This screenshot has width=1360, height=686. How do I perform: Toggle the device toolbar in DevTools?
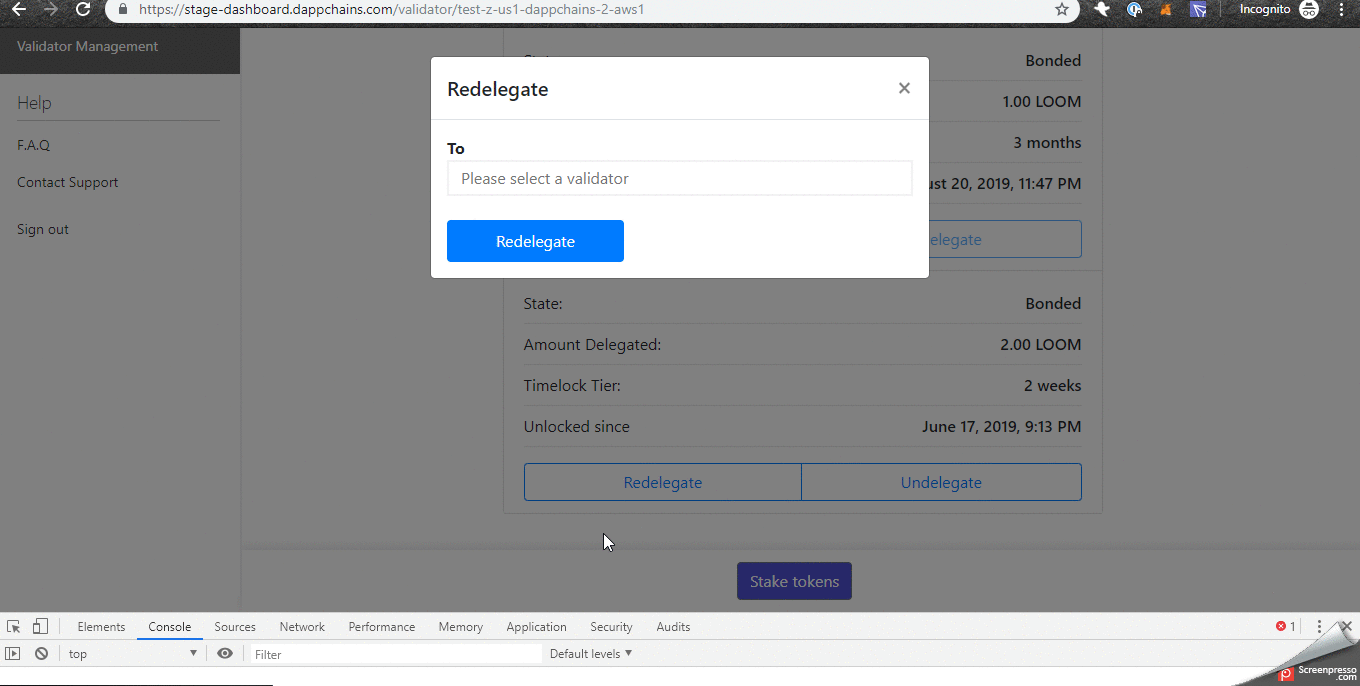pos(40,625)
